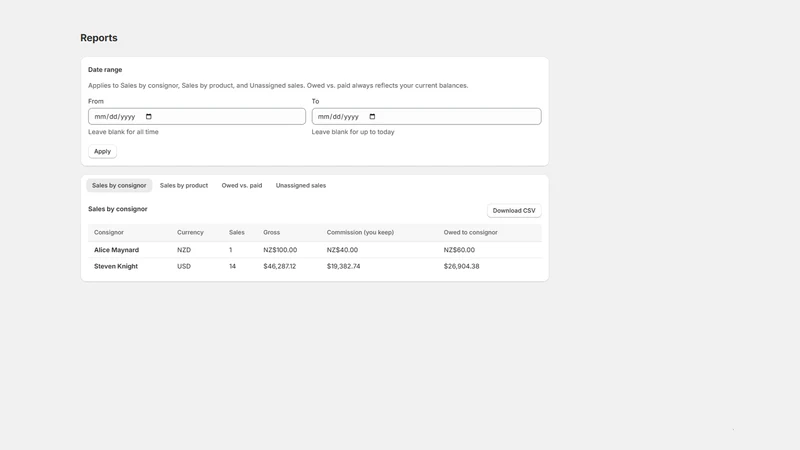The image size is (800, 450).
Task: Click the Consignor column header
Action: click(109, 232)
